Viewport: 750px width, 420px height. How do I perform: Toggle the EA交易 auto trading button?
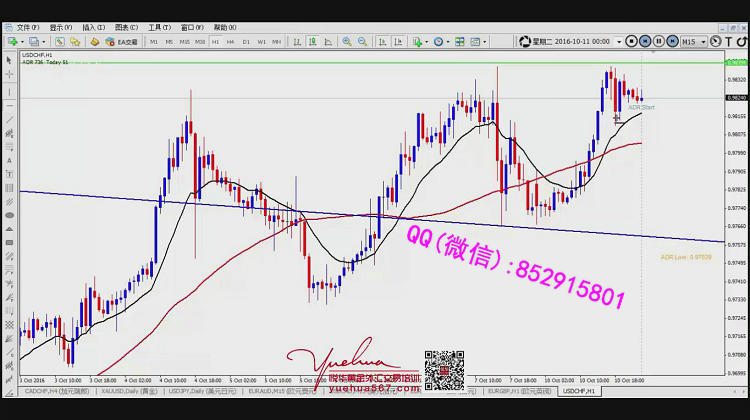(x=122, y=42)
